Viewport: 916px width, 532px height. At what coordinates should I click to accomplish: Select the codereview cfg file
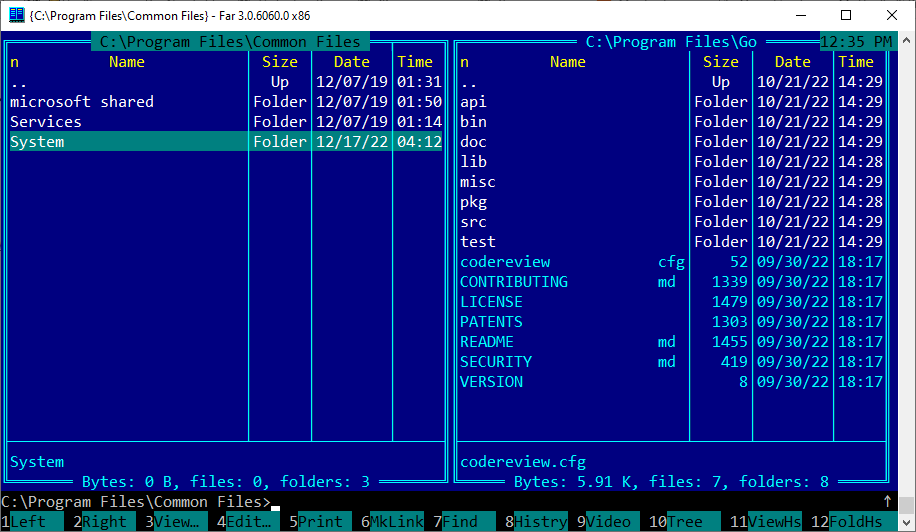[671, 262]
